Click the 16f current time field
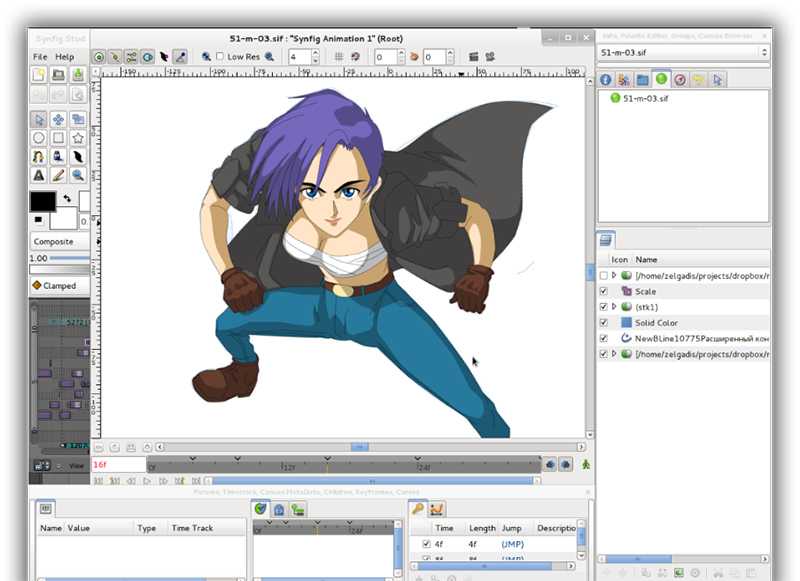Viewport: 800px width, 581px height. click(118, 465)
